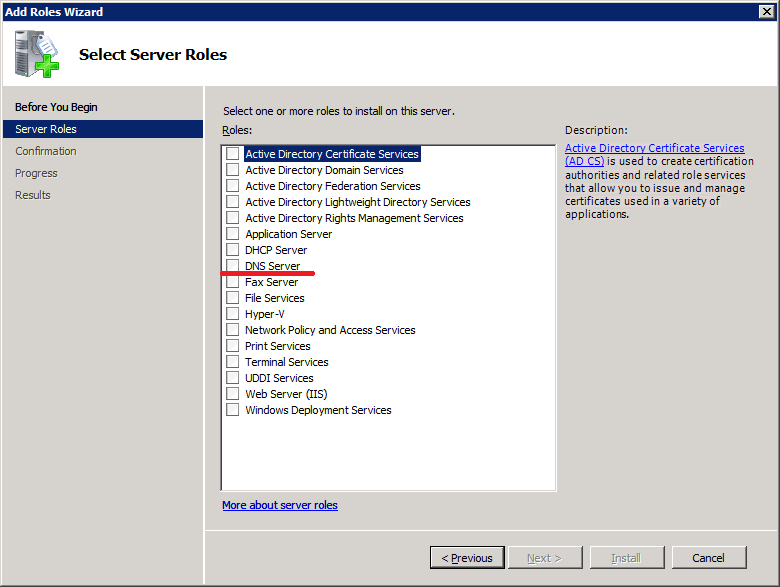Open Active Directory Certificate Services description link
The width and height of the screenshot is (780, 587).
[x=655, y=154]
